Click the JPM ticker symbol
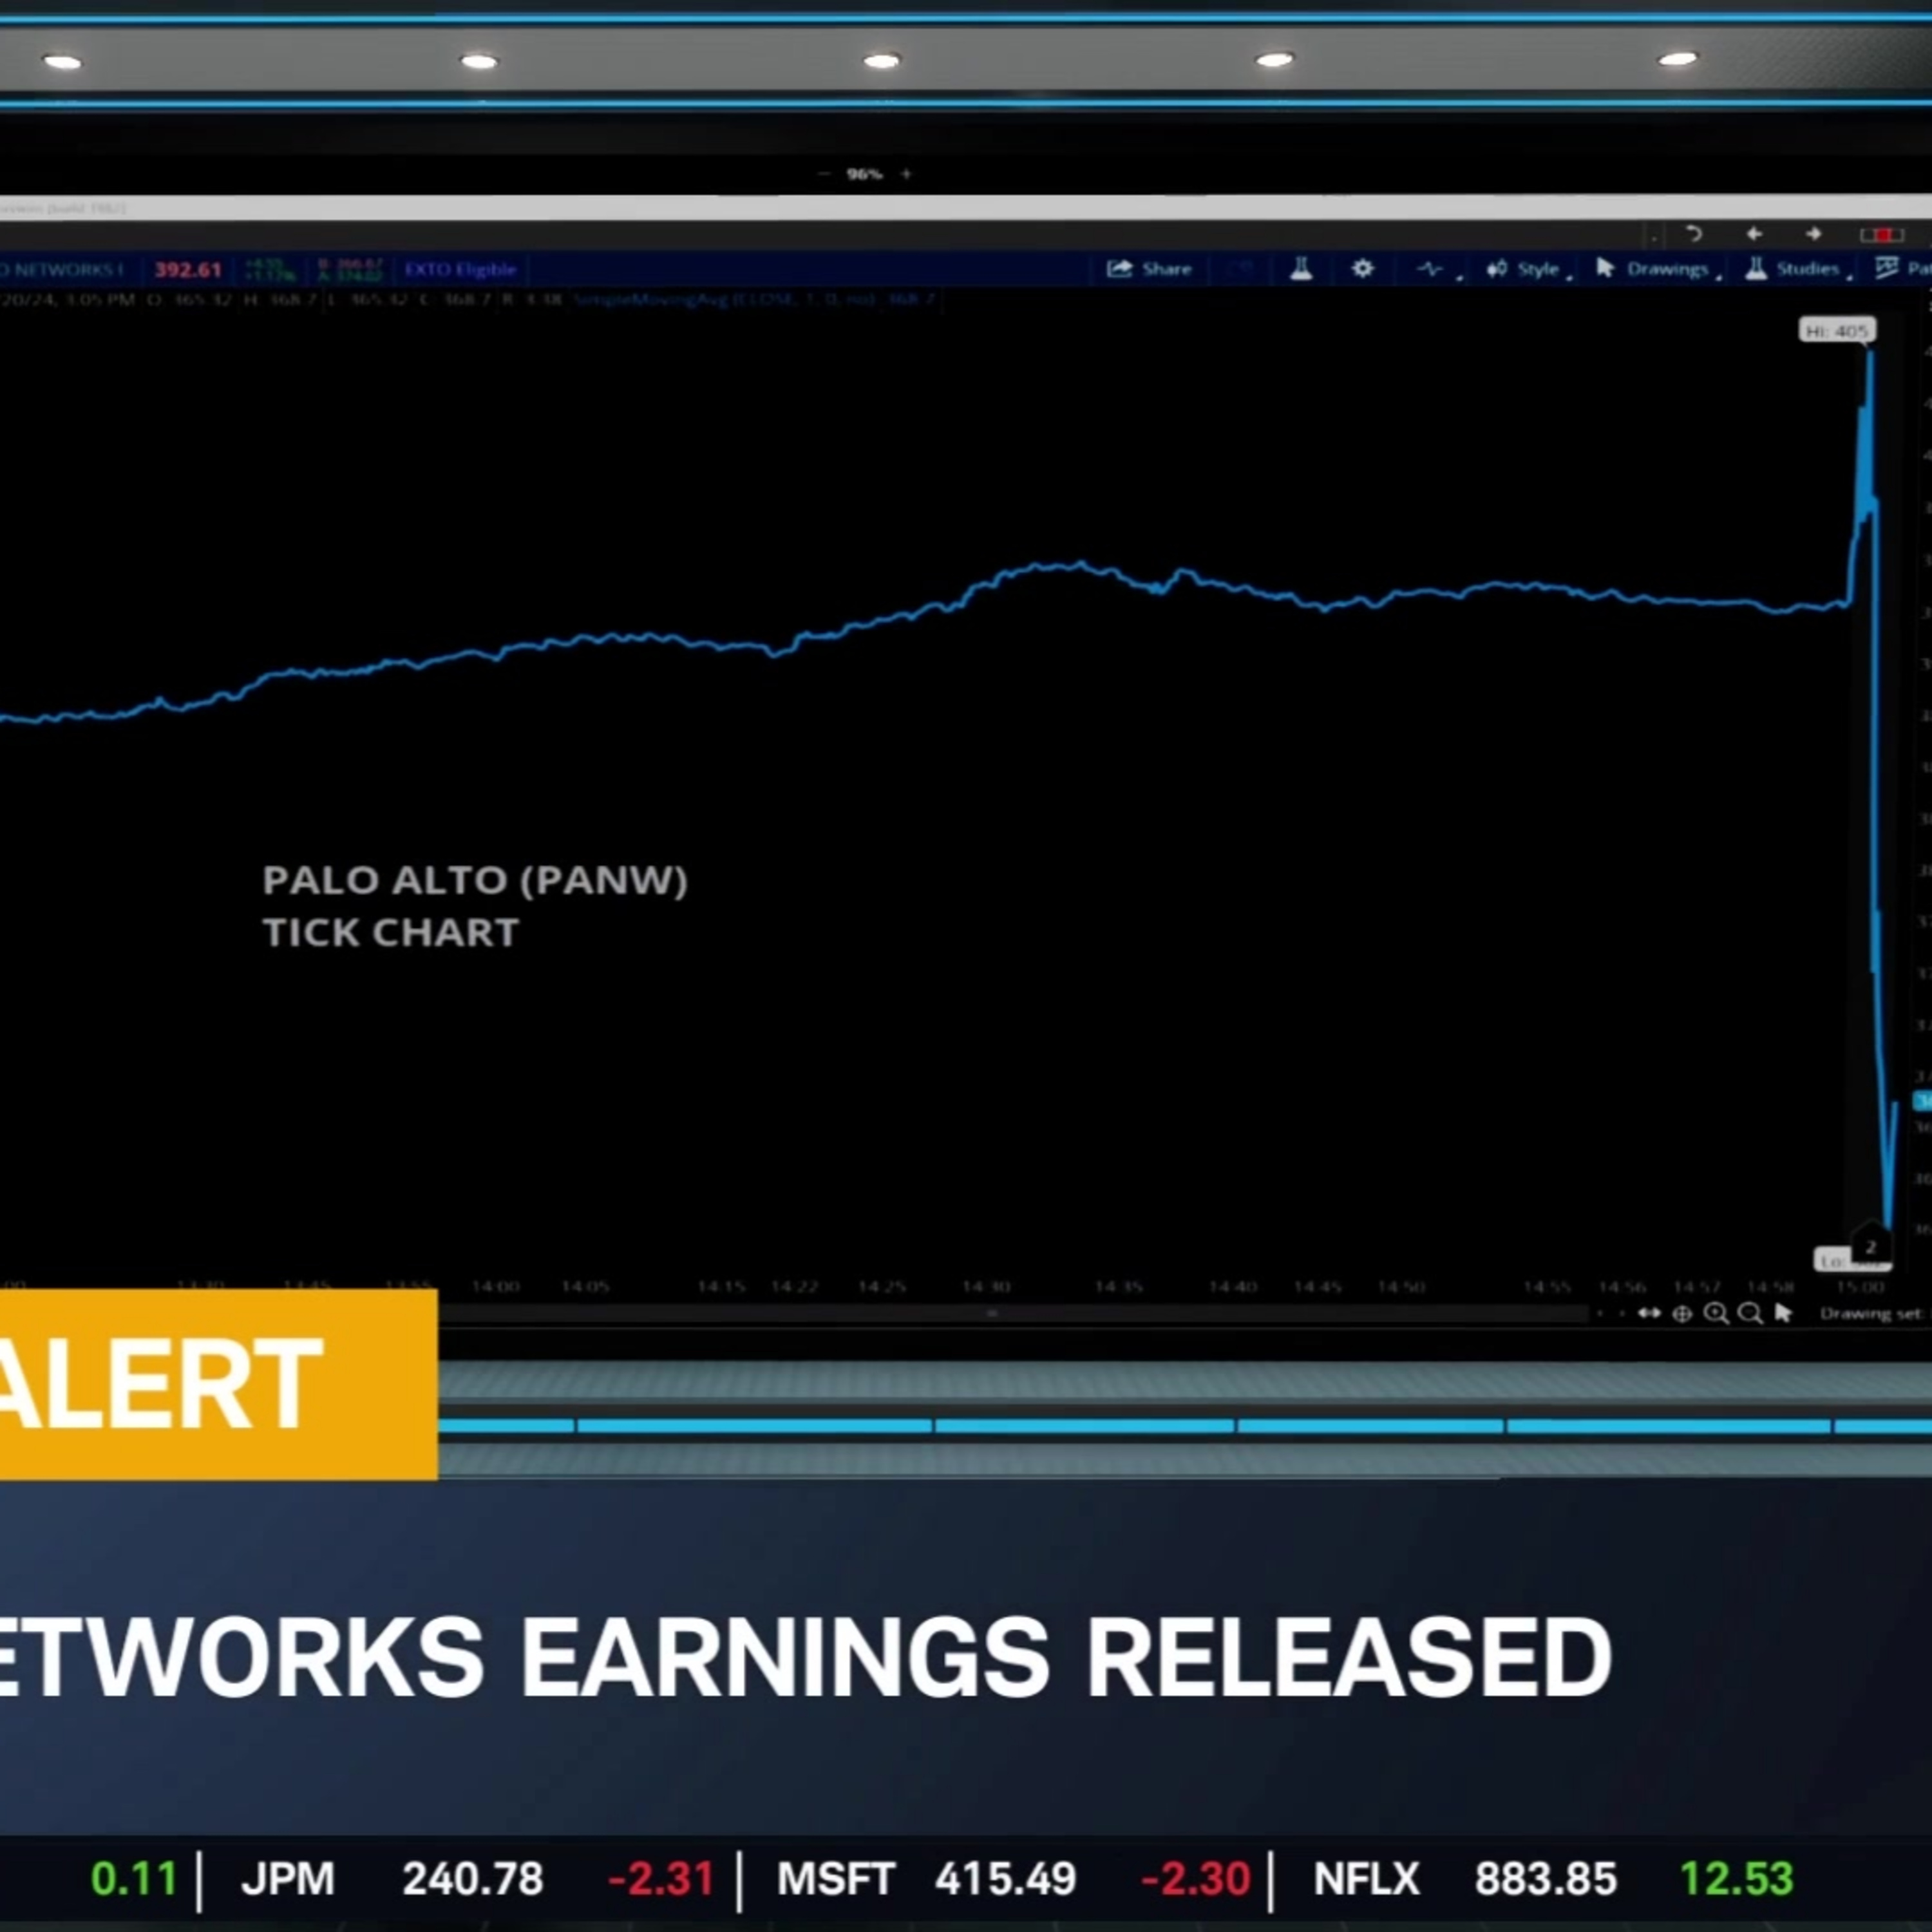The image size is (1932, 1932). point(288,1879)
